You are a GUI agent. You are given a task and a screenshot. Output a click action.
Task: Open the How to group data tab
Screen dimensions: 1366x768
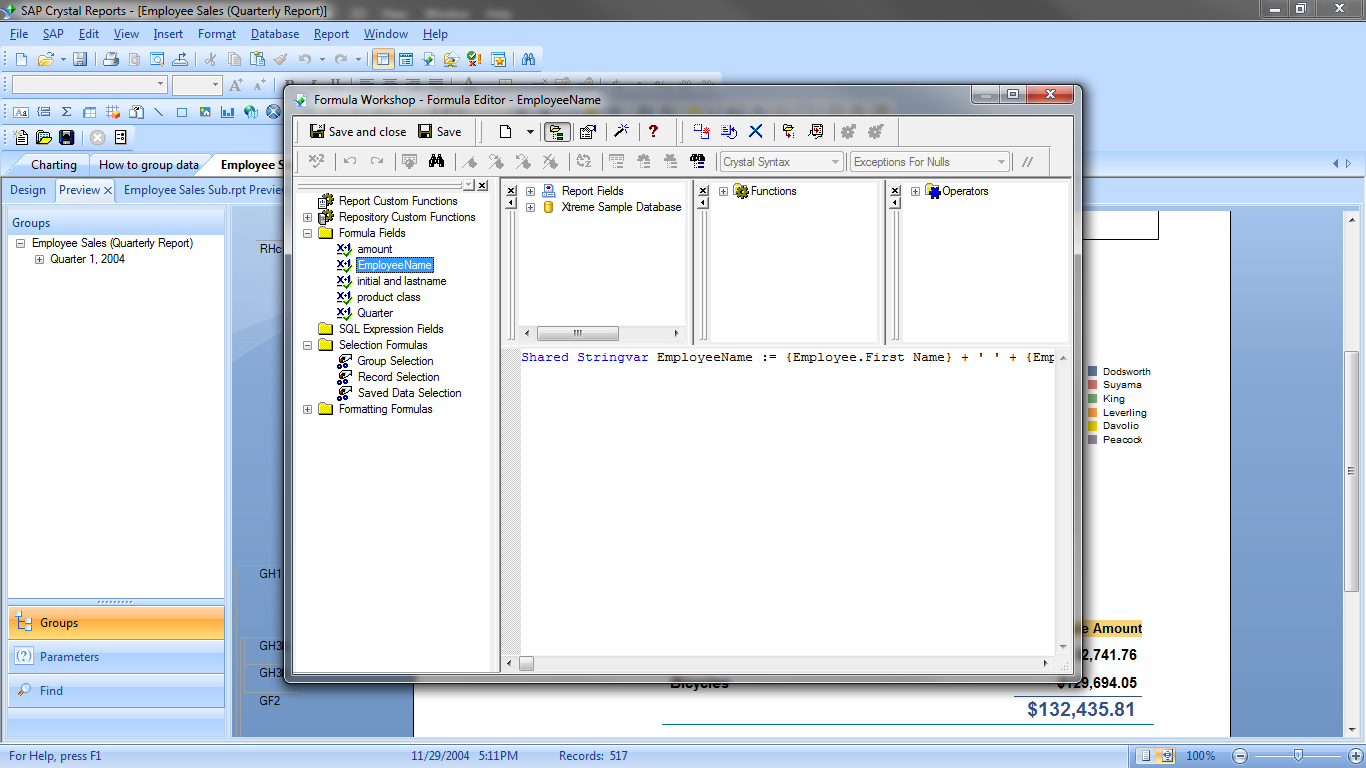[149, 165]
